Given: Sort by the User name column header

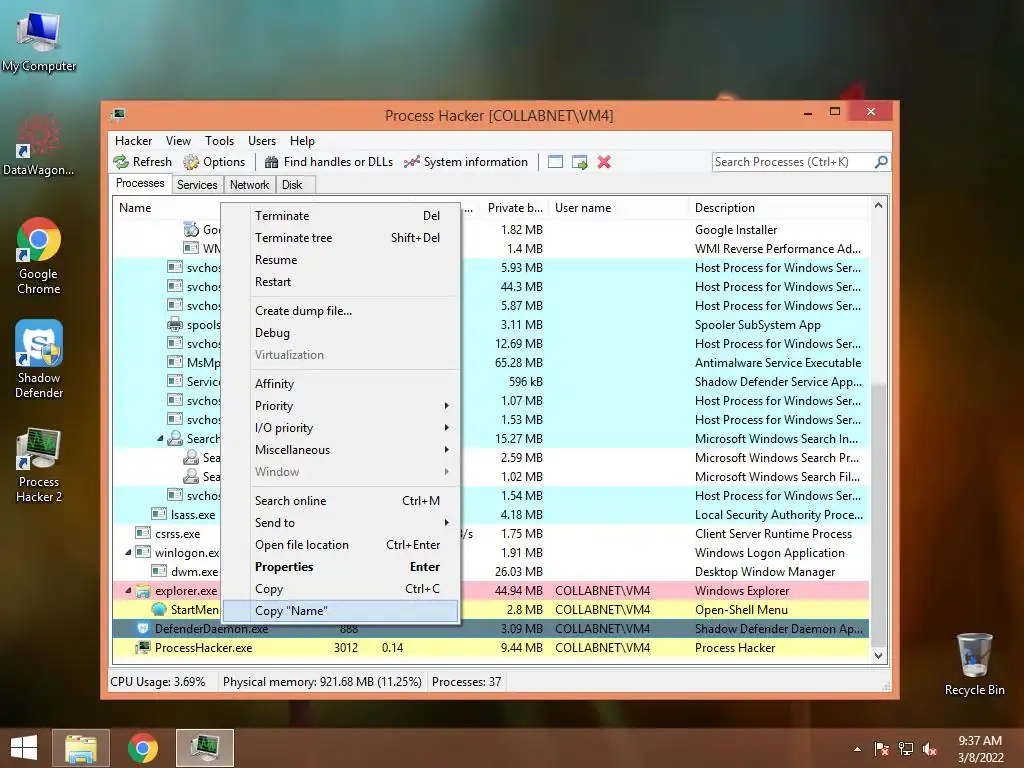Looking at the screenshot, I should (x=618, y=208).
